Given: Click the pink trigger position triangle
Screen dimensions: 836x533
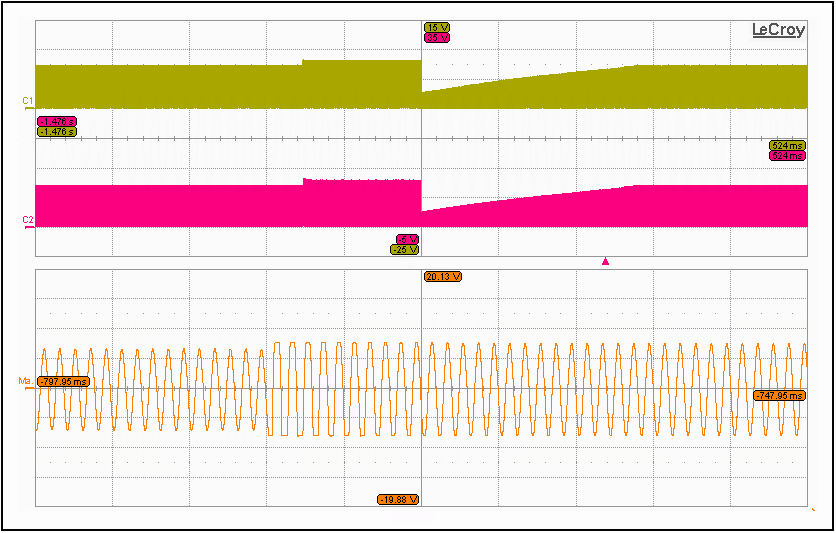Looking at the screenshot, I should 605,261.
